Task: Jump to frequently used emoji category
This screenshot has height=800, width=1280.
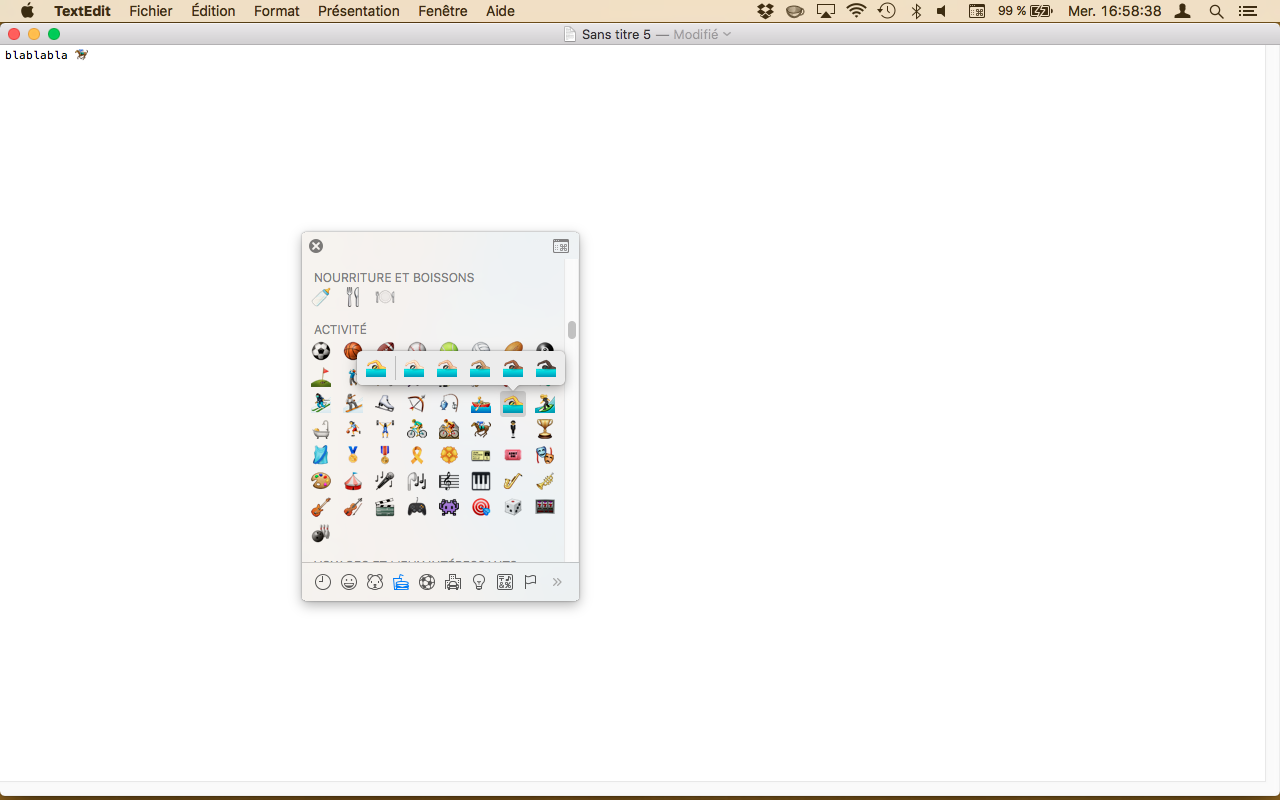Action: click(x=323, y=582)
